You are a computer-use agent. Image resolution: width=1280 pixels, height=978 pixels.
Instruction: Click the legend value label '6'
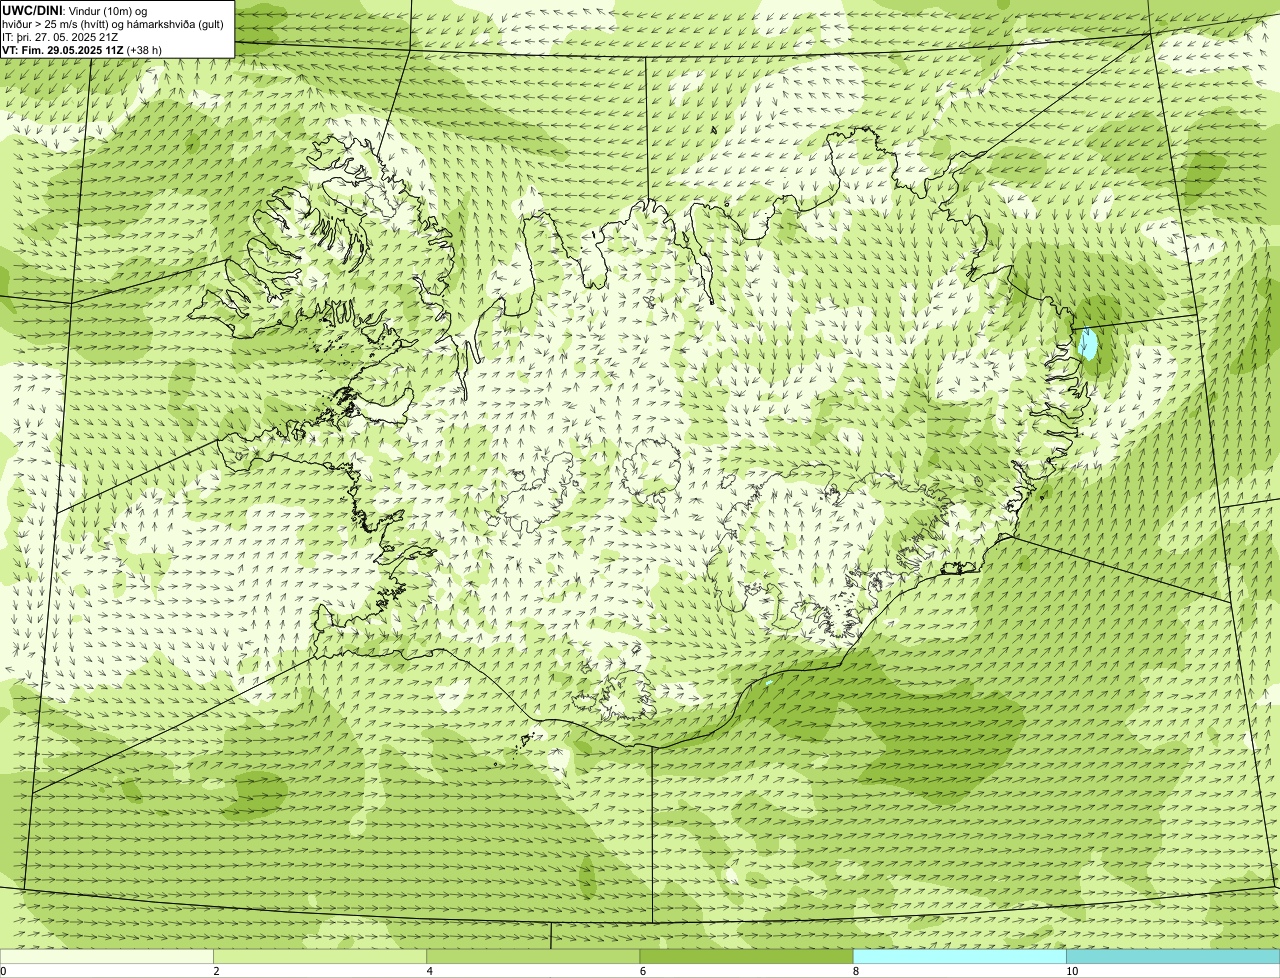tap(643, 971)
